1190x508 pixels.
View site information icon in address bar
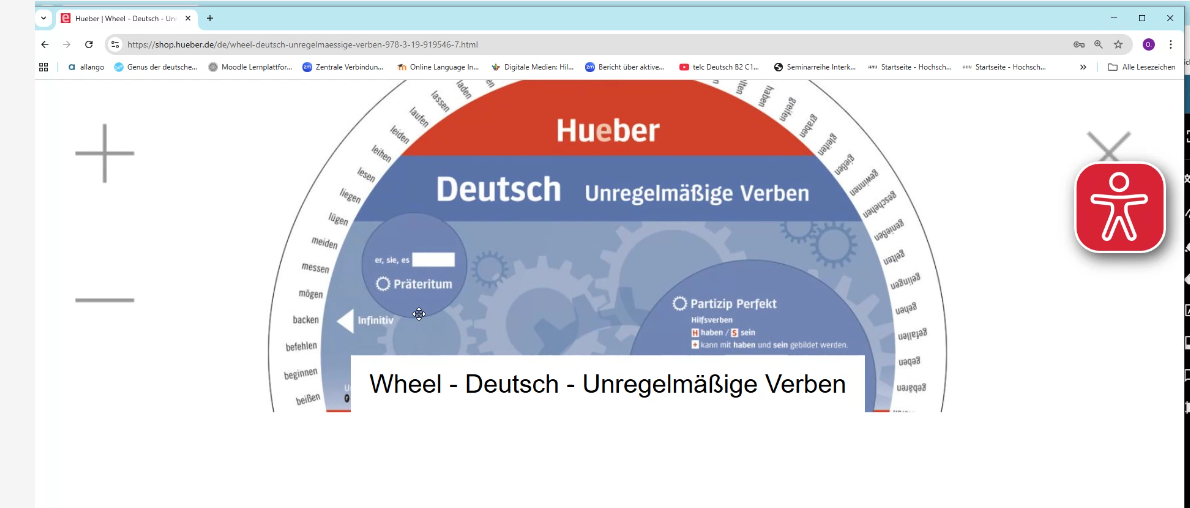coord(115,45)
